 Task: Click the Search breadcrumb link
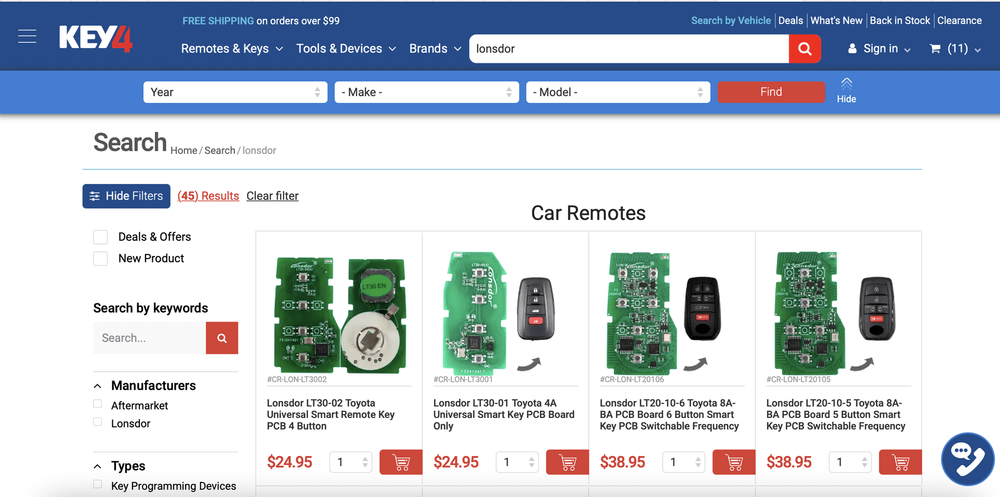pos(220,151)
